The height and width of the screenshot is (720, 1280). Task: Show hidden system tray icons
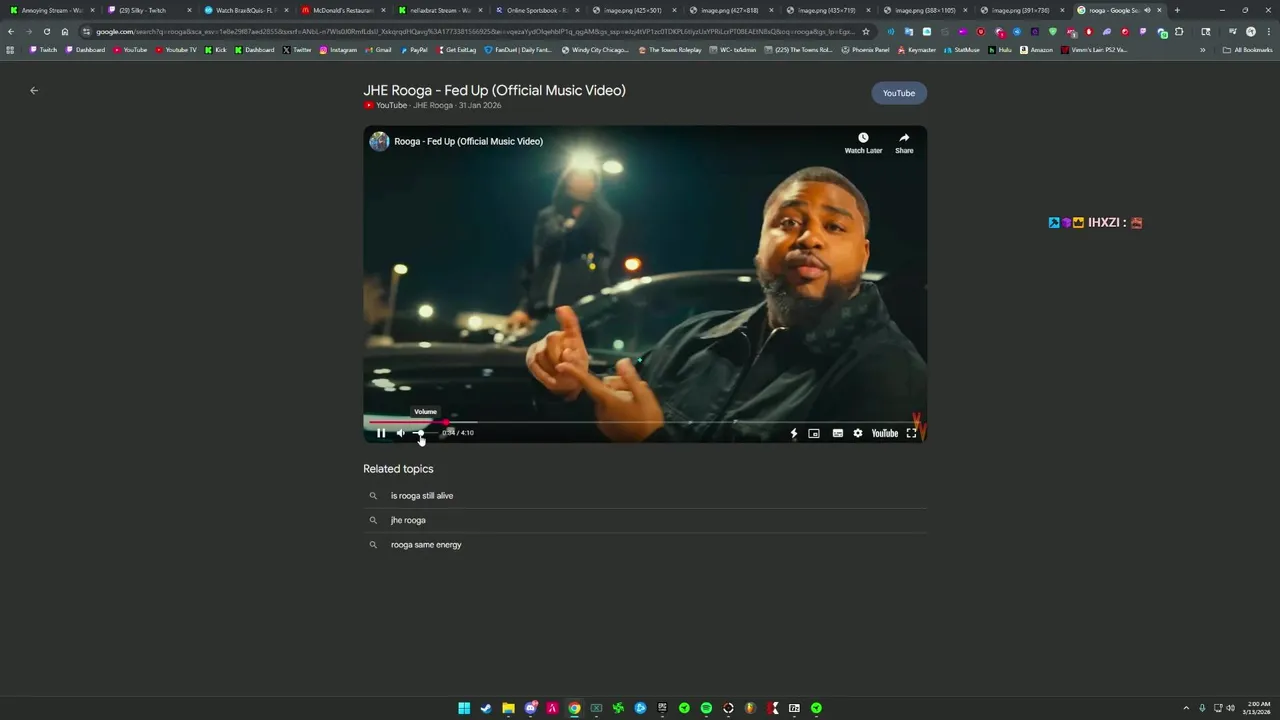[x=1186, y=708]
